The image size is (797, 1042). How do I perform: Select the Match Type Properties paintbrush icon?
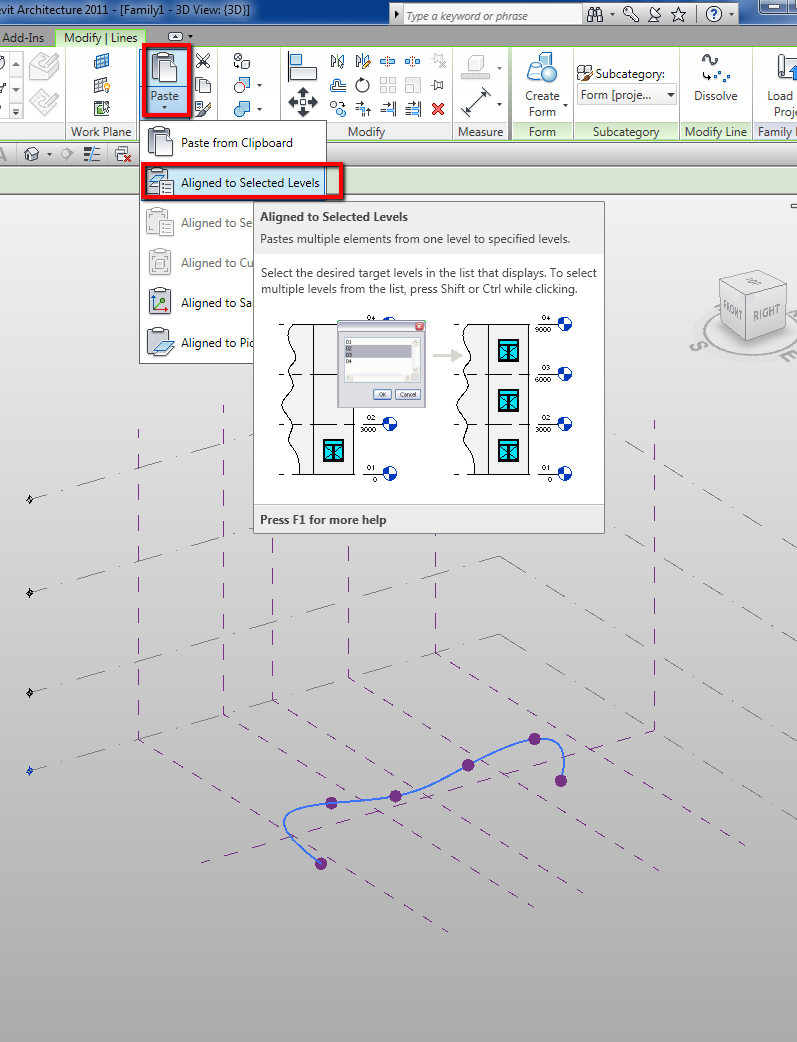(203, 108)
